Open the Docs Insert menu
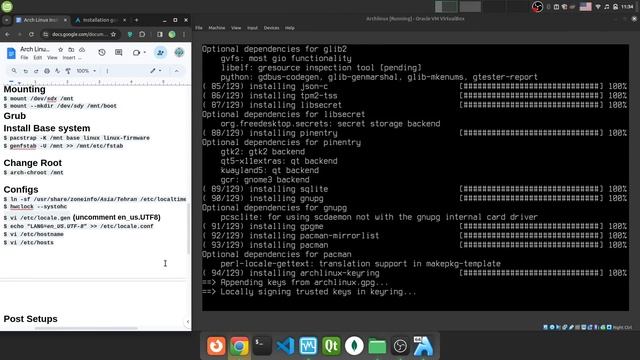 tap(69, 58)
